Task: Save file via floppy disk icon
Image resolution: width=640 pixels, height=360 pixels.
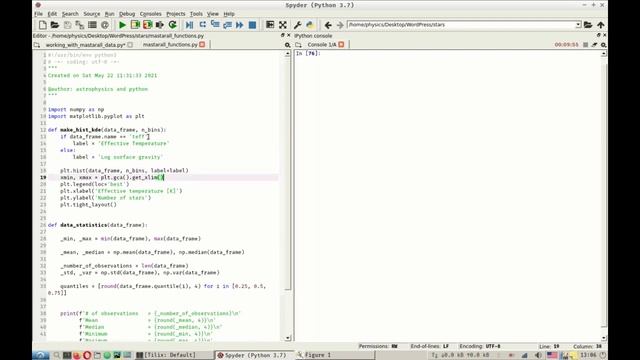Action: (x=67, y=25)
